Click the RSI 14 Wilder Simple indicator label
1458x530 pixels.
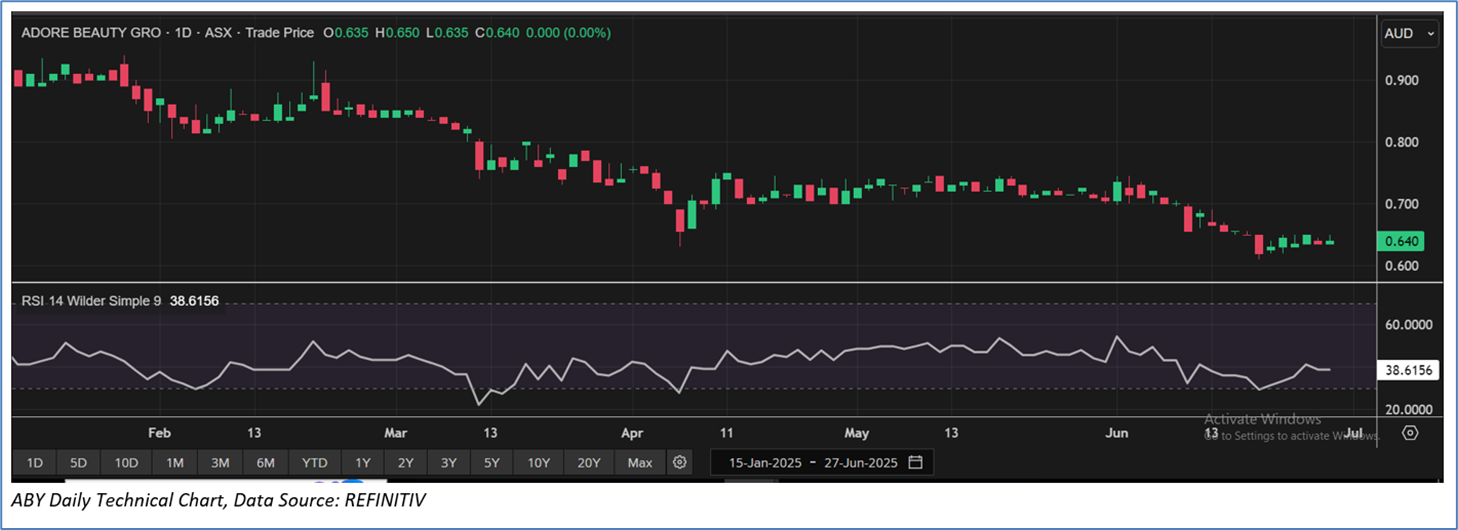pyautogui.click(x=91, y=299)
